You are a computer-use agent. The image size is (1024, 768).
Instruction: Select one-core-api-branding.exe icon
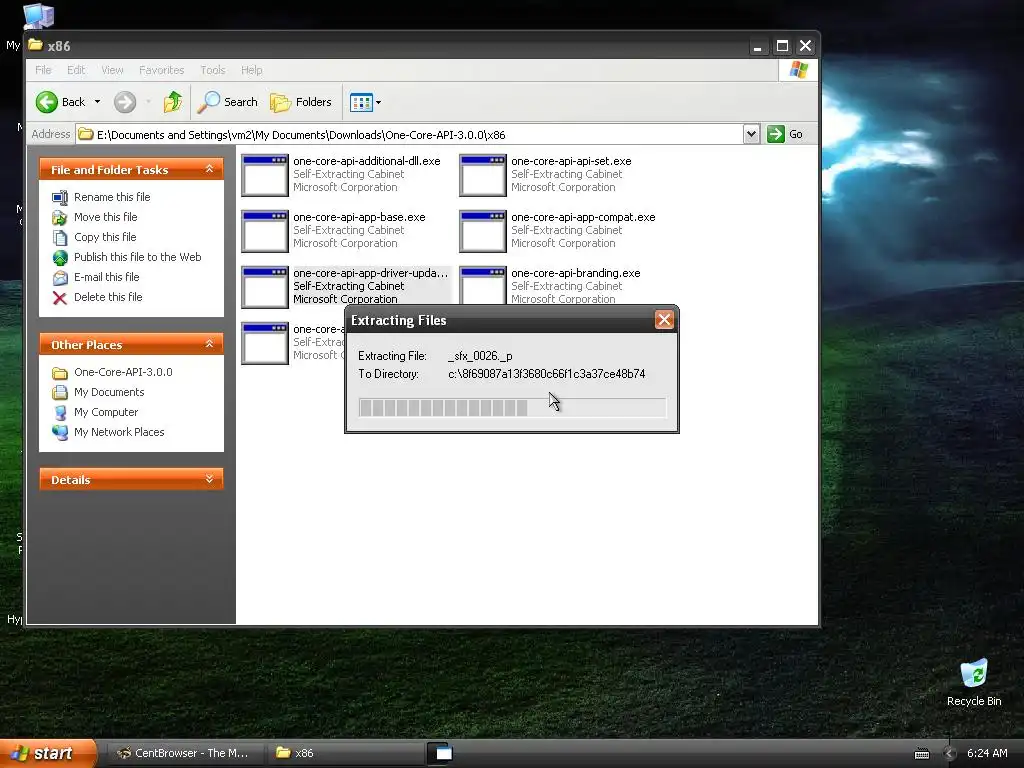pos(483,286)
